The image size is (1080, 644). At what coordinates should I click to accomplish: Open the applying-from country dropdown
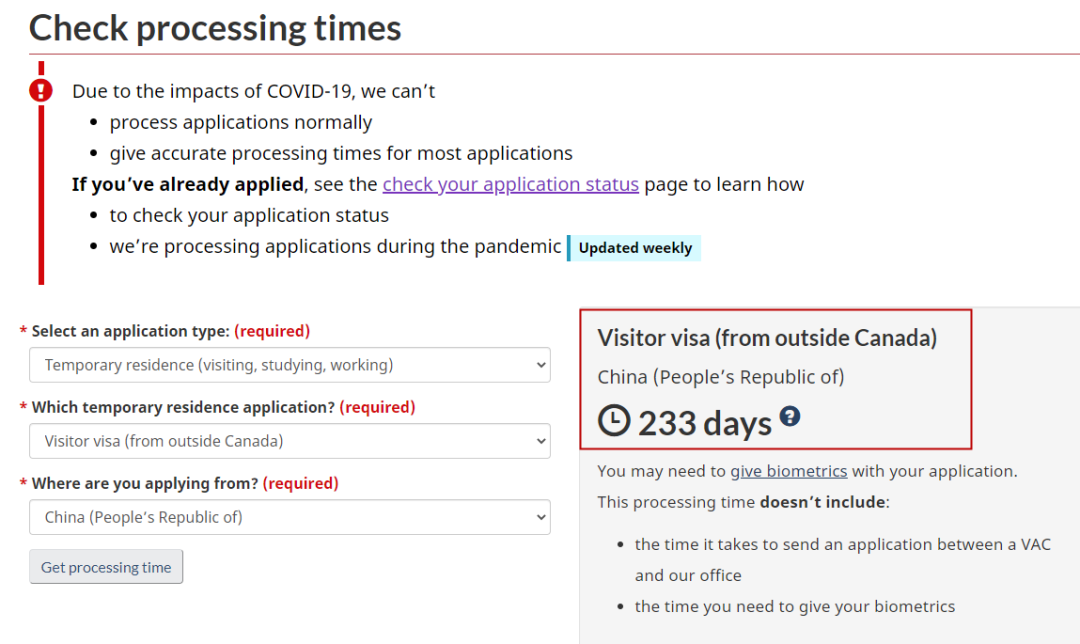coord(290,517)
